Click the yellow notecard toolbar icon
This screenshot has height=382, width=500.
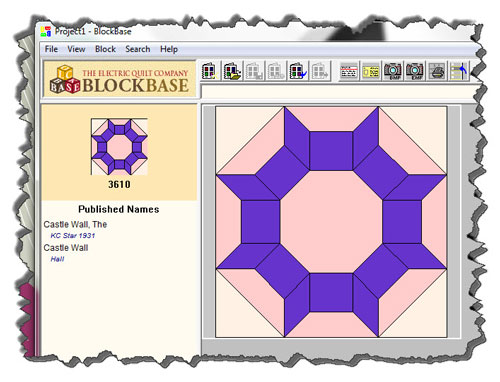[371, 71]
